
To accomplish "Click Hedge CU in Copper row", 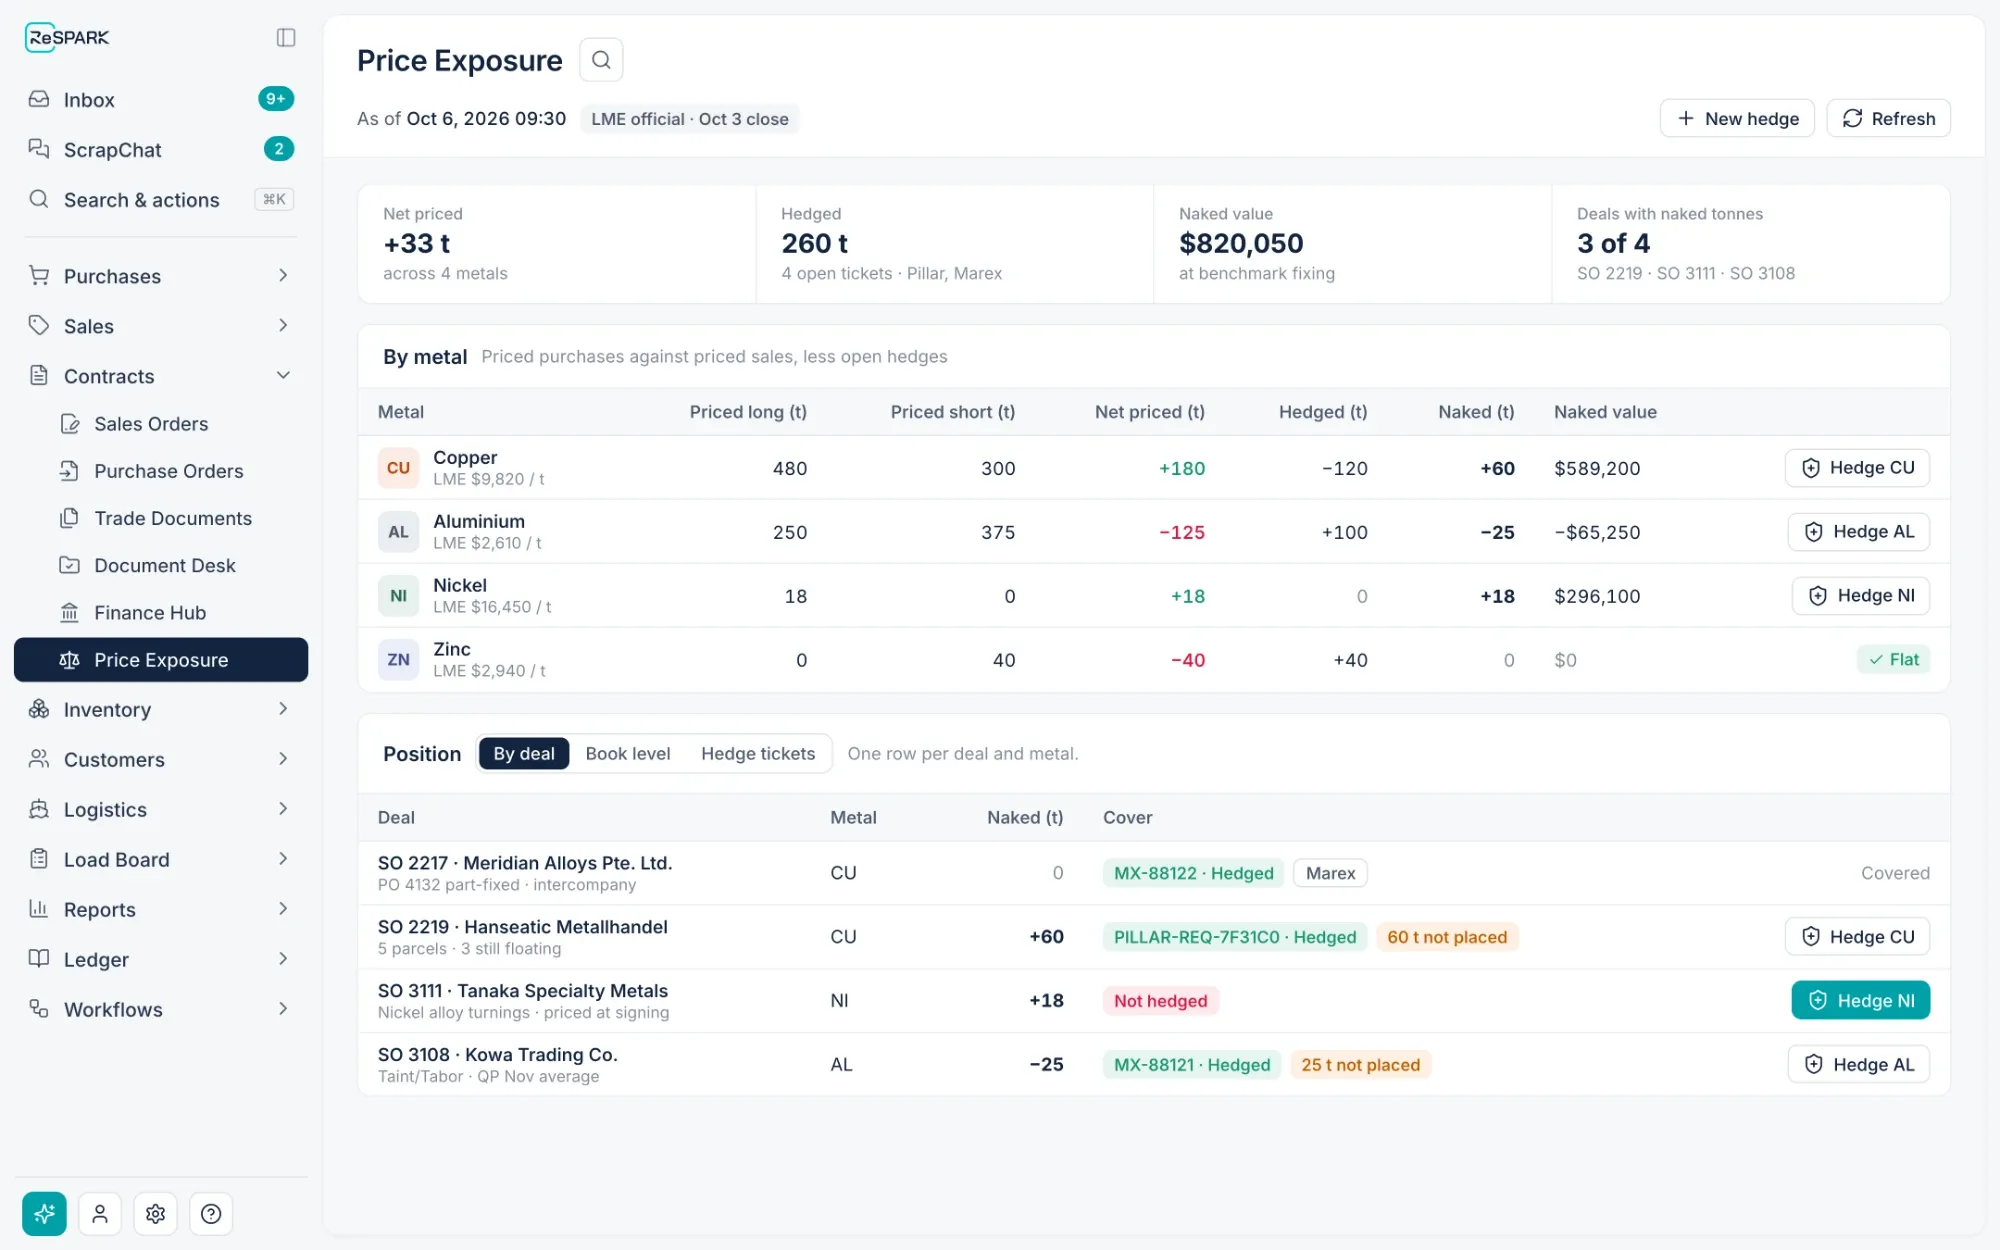I will (x=1858, y=468).
